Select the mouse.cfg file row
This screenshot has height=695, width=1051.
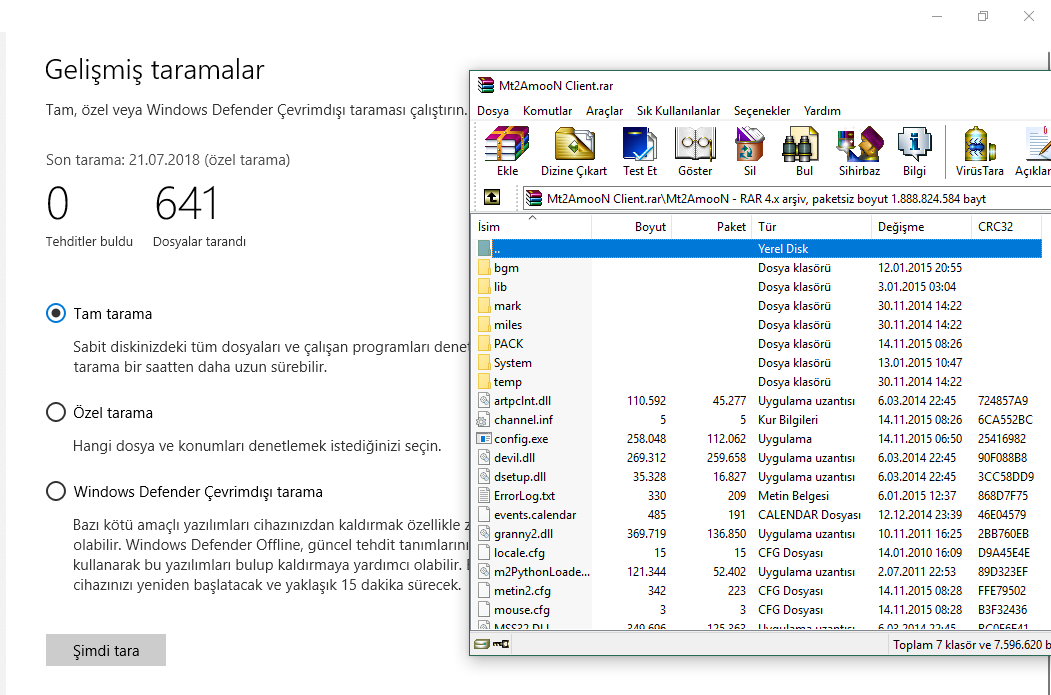coord(759,610)
